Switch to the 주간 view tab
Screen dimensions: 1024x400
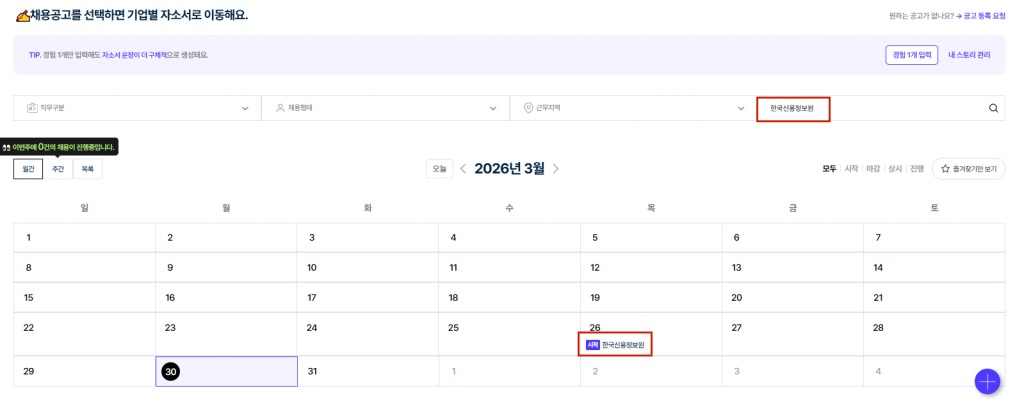pos(58,169)
